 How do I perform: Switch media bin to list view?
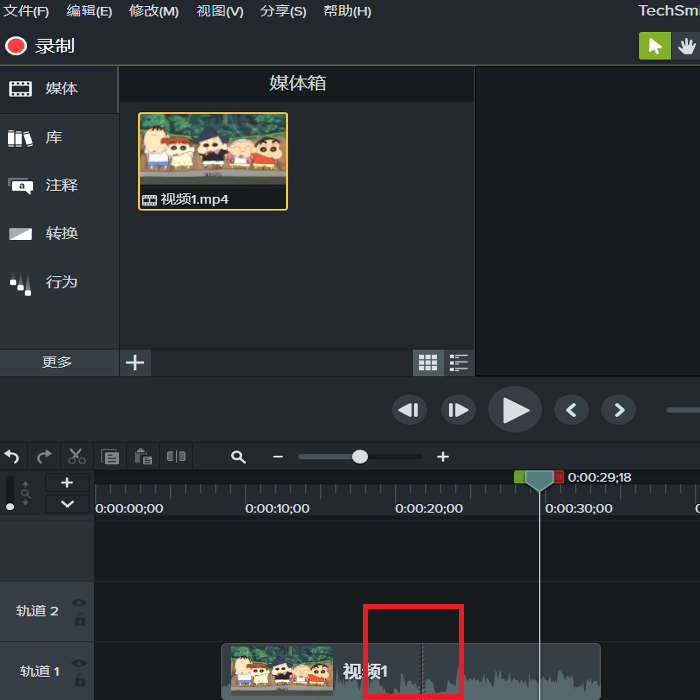pyautogui.click(x=458, y=362)
